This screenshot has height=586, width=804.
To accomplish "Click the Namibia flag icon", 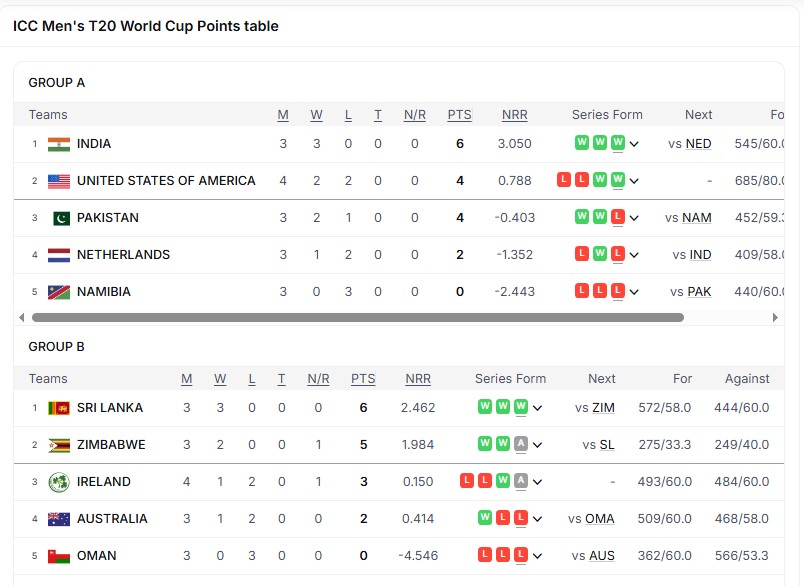I will coord(58,292).
